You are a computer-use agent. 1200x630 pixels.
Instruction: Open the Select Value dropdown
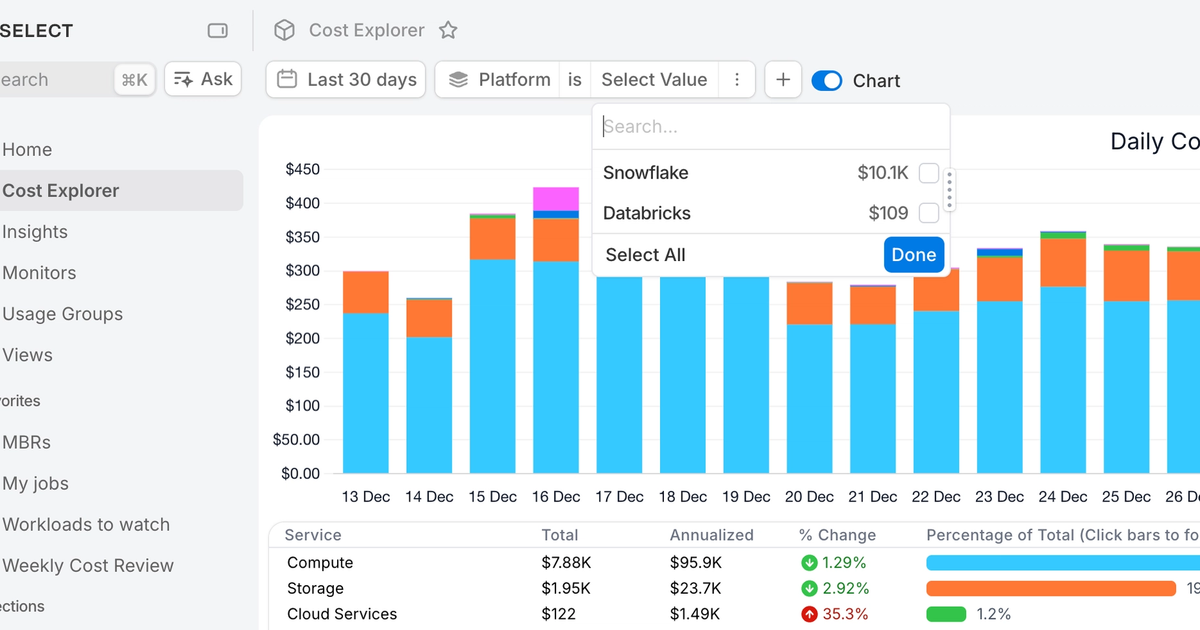click(654, 79)
